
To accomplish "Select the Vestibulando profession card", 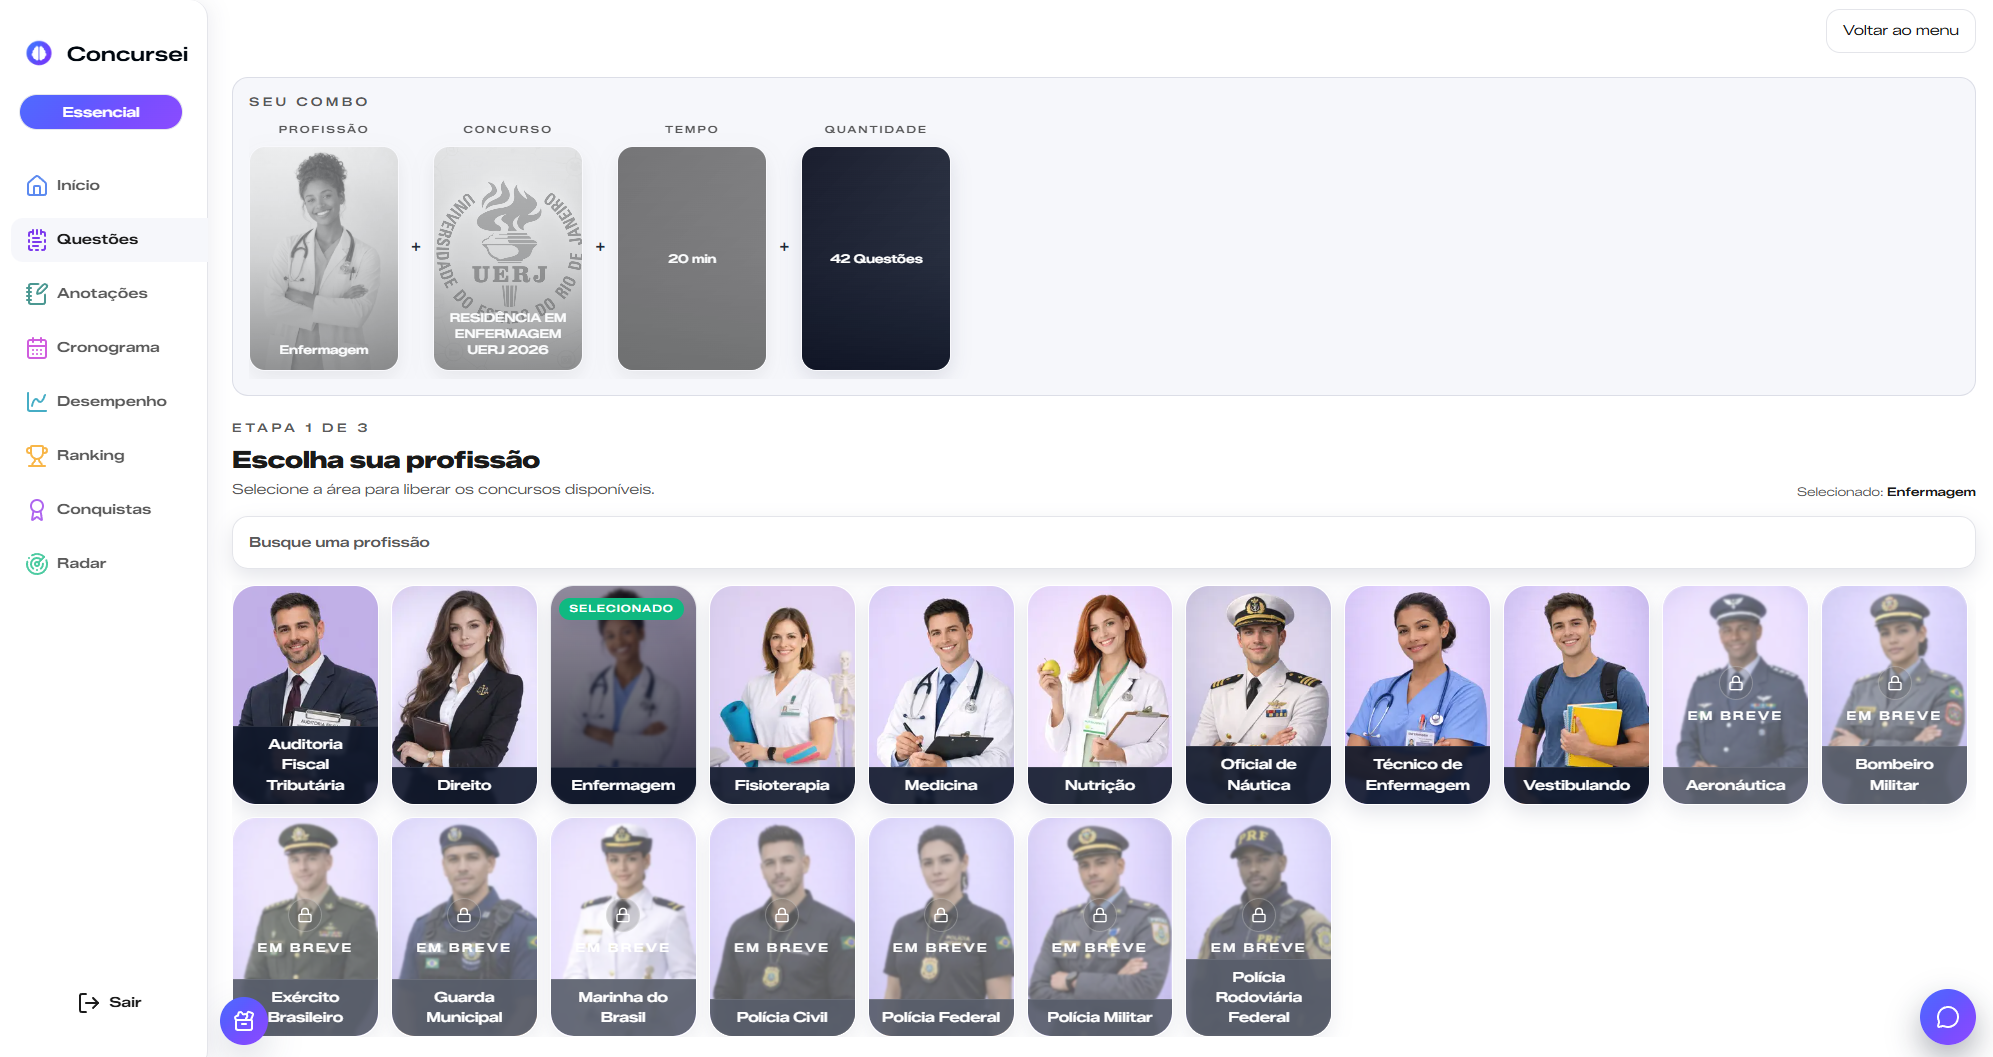I will [1576, 694].
